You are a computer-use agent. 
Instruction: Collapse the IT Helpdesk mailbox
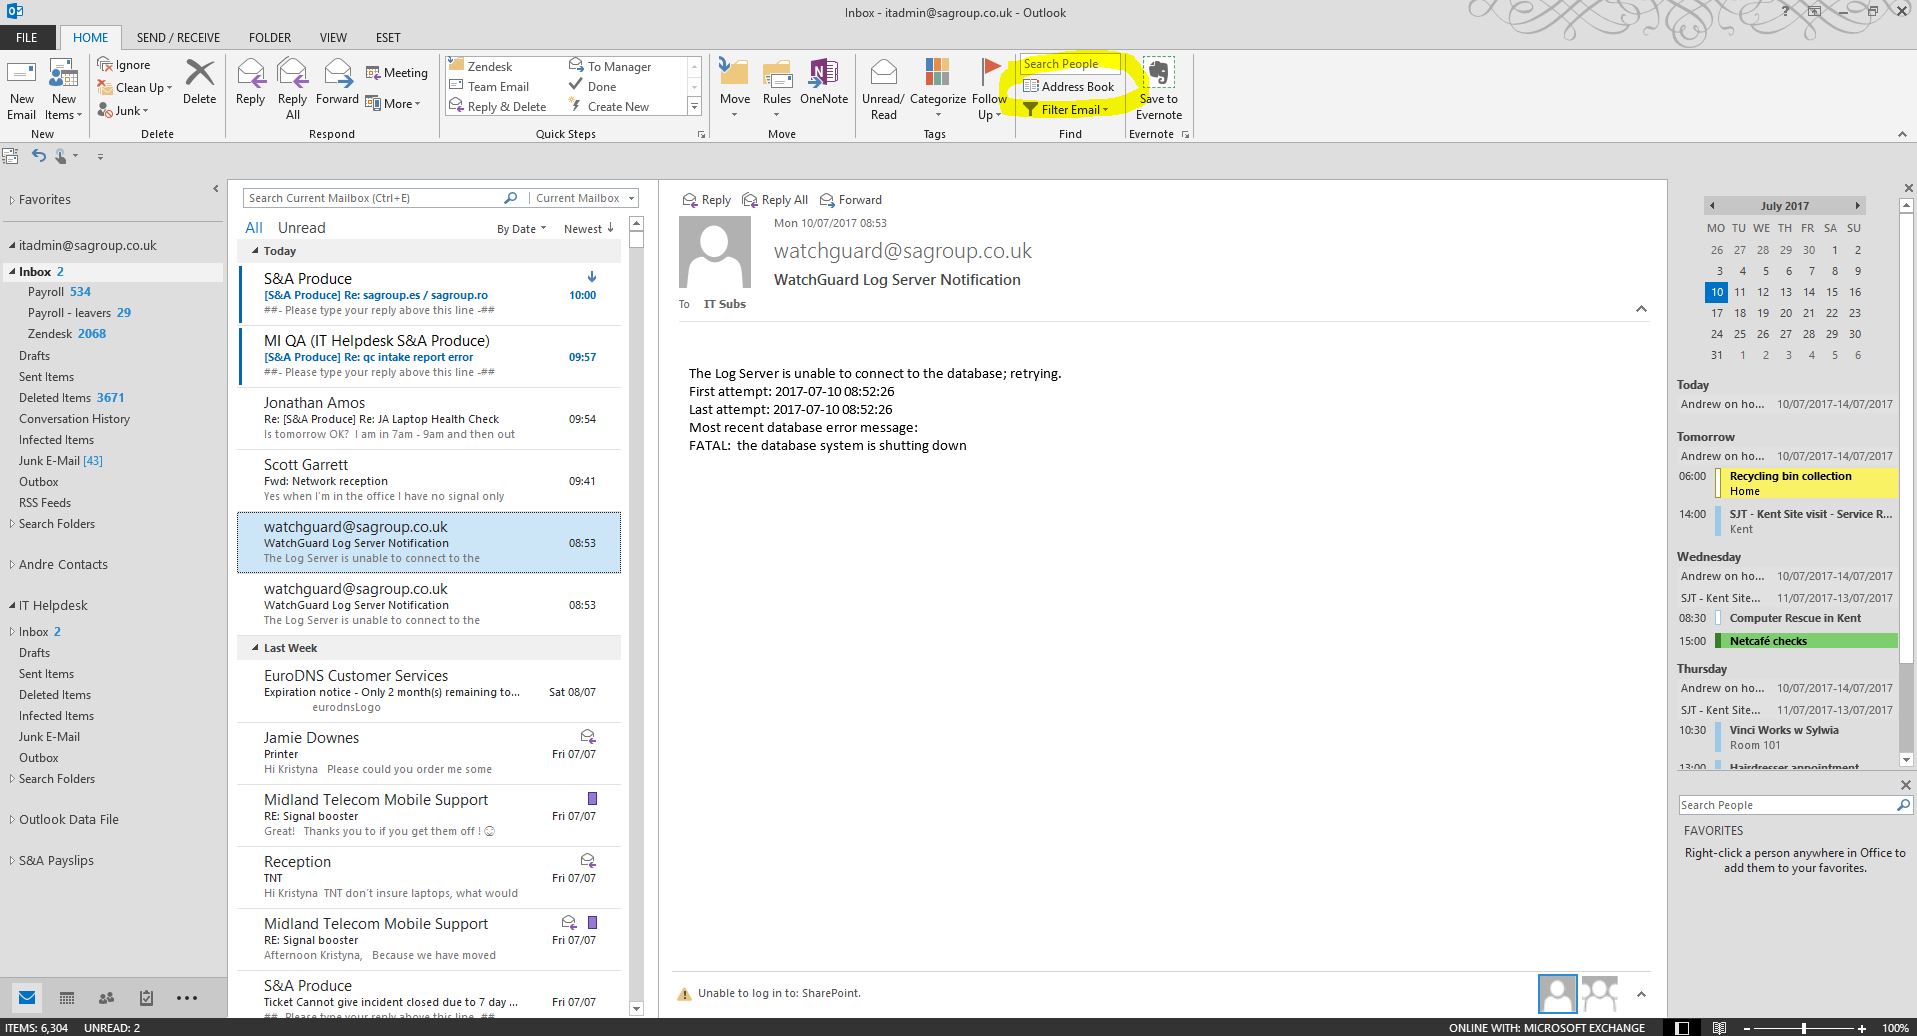coord(12,606)
